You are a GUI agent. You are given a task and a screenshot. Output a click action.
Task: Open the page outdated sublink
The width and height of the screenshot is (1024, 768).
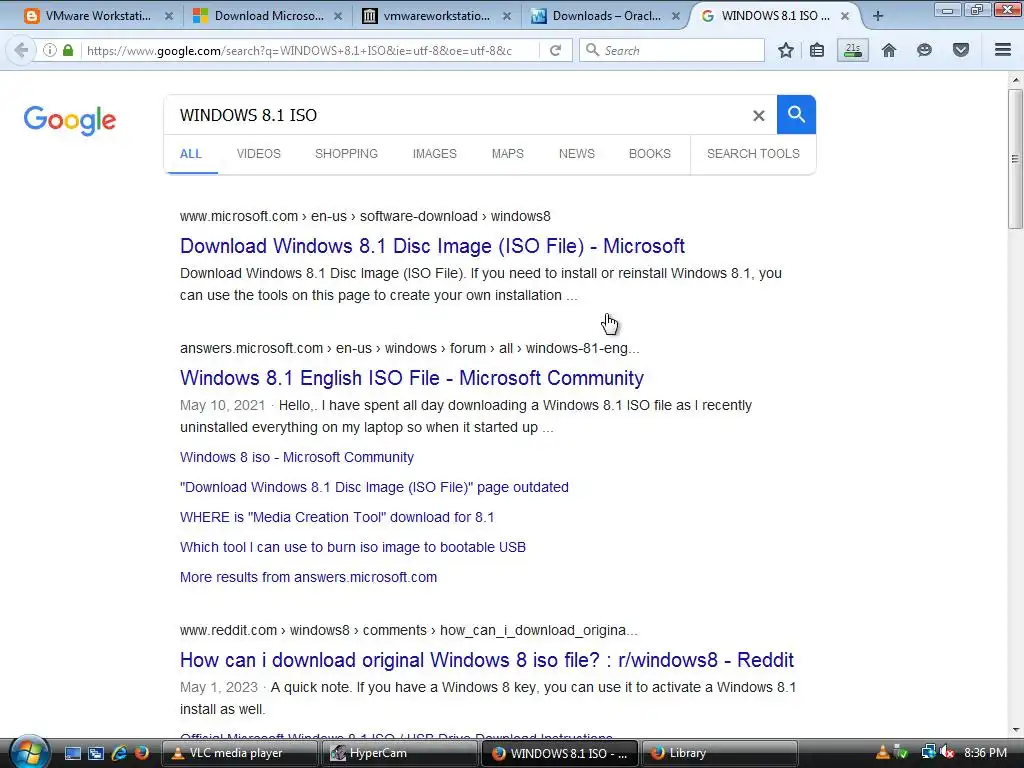pyautogui.click(x=374, y=487)
